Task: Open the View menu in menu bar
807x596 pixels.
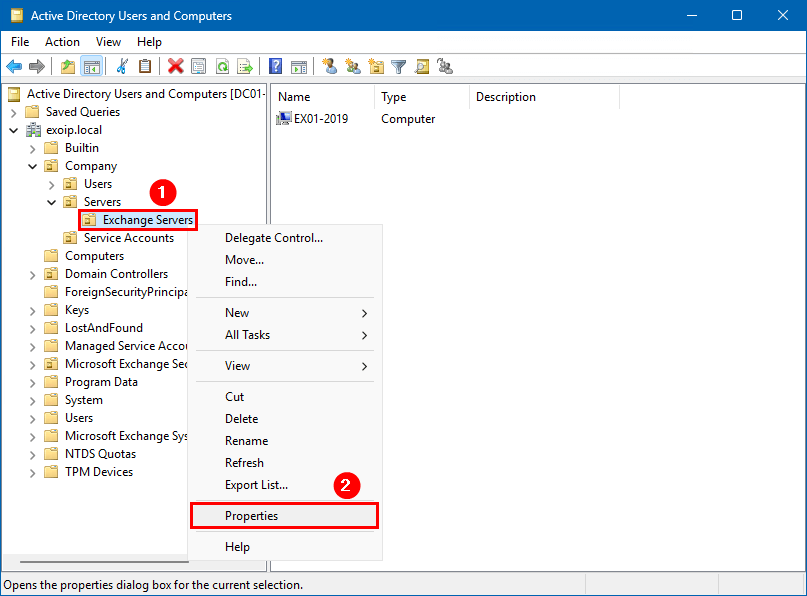Action: click(108, 42)
